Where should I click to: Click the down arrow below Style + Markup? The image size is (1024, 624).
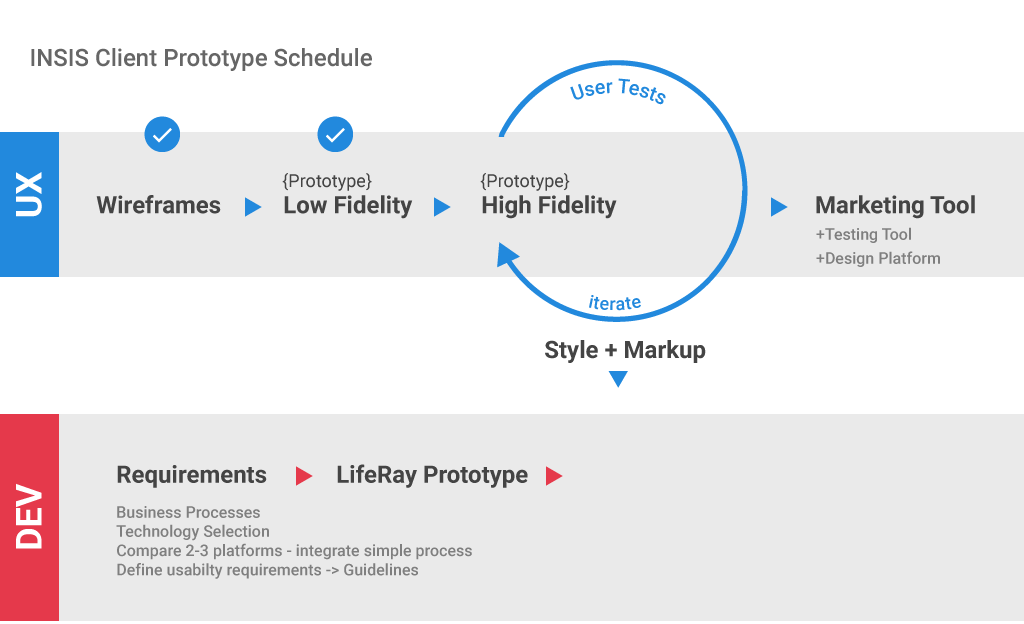pos(618,379)
